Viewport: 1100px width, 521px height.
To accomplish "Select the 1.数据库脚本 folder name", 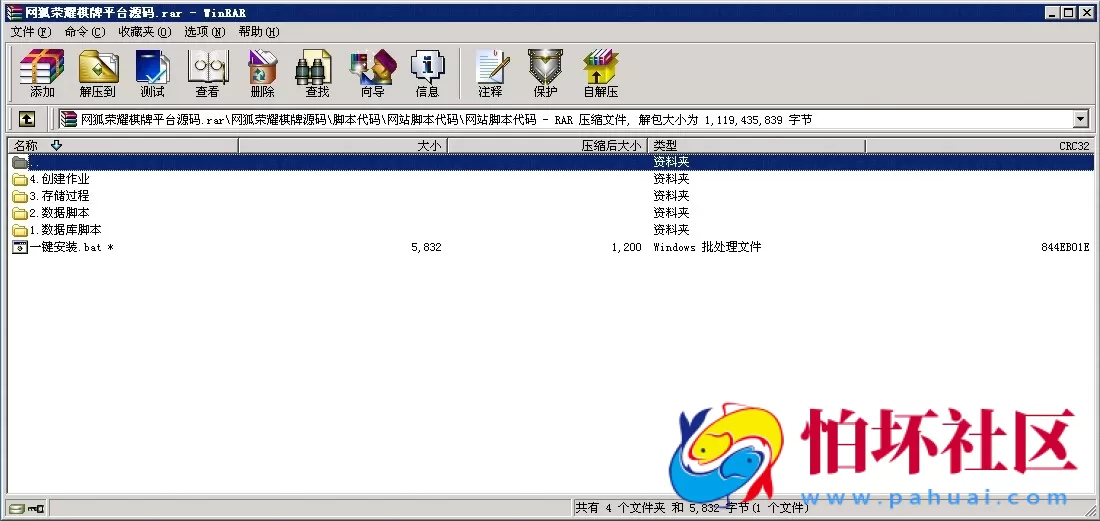I will tap(65, 229).
